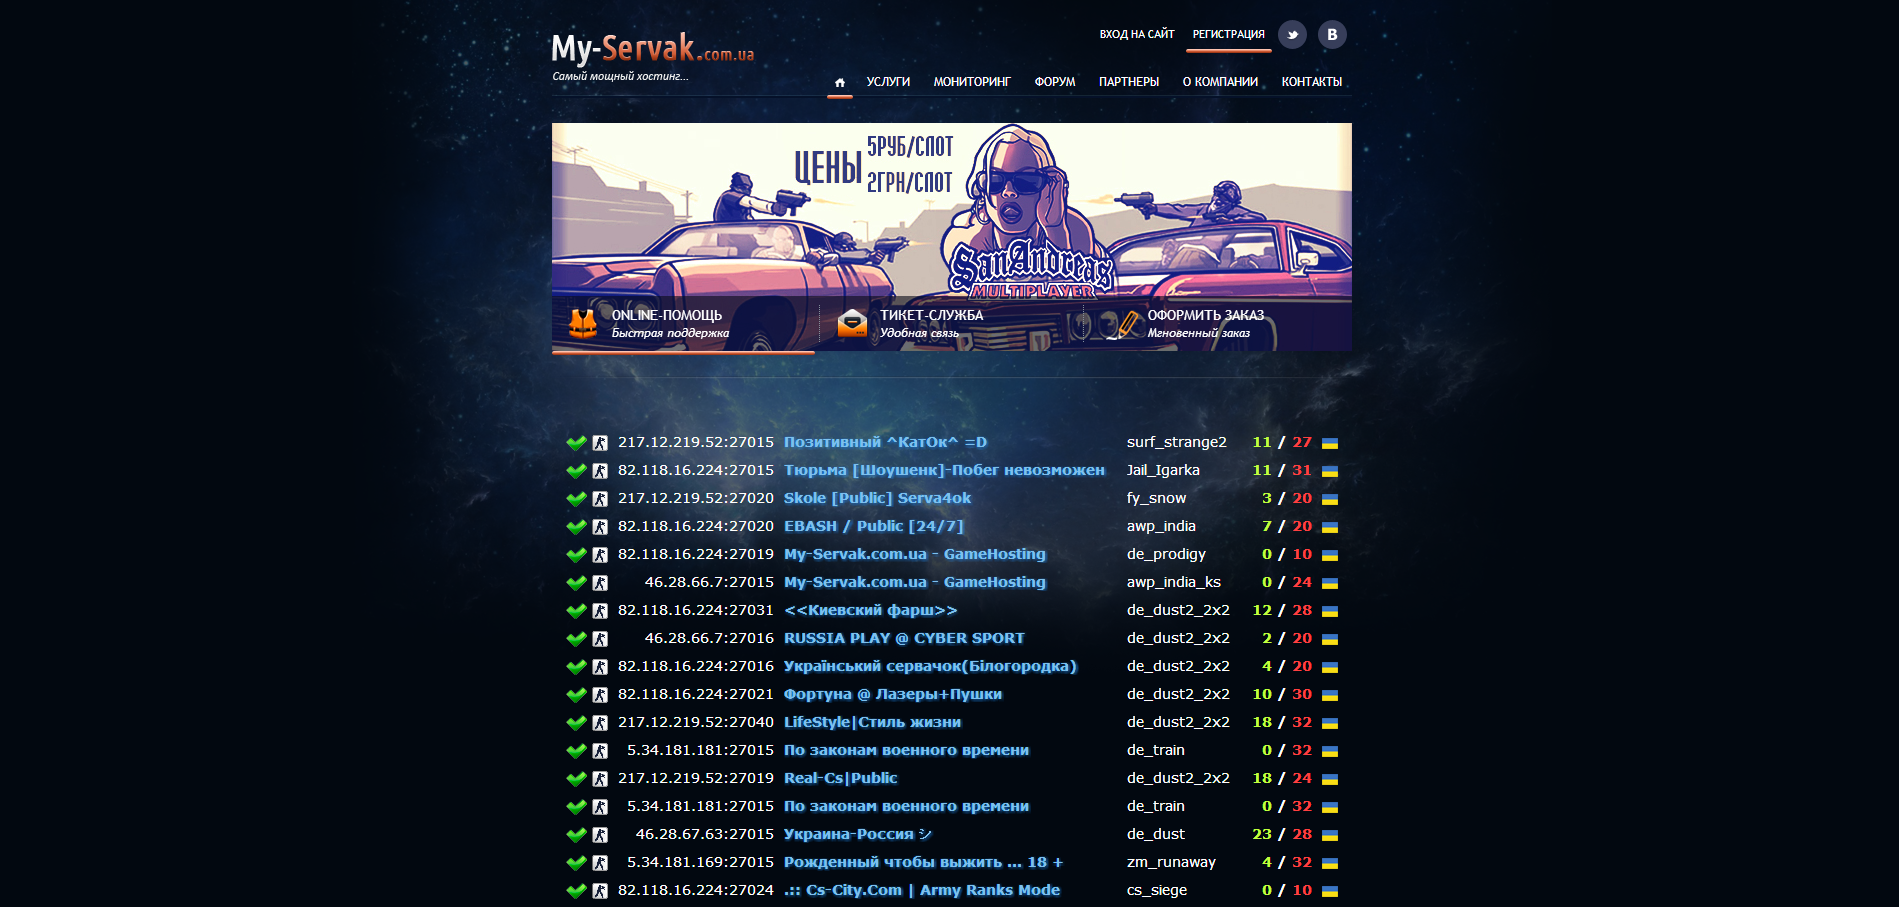Viewport: 1899px width, 907px height.
Task: Click Counter-Strike icon for Рожденный чтобы выжить
Action: (600, 863)
